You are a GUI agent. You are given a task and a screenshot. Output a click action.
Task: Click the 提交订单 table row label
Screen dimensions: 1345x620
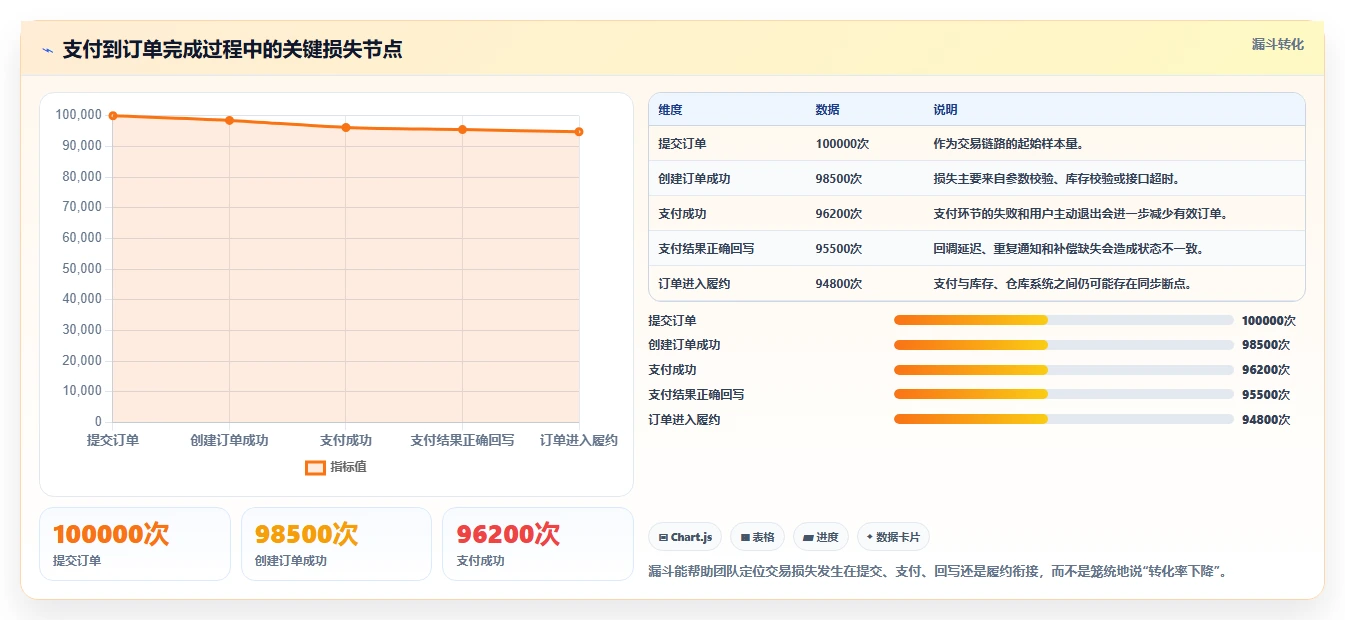pos(682,144)
